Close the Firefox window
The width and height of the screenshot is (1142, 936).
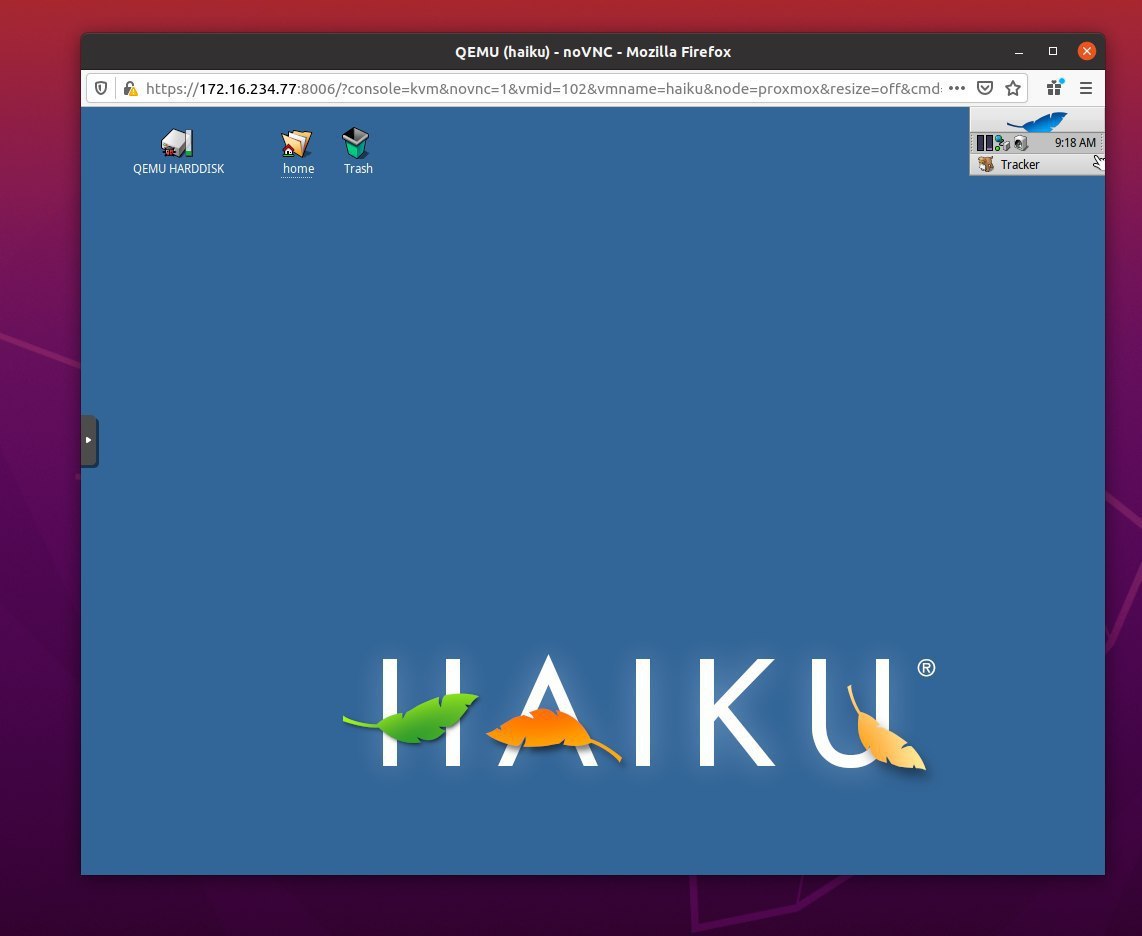click(1087, 51)
